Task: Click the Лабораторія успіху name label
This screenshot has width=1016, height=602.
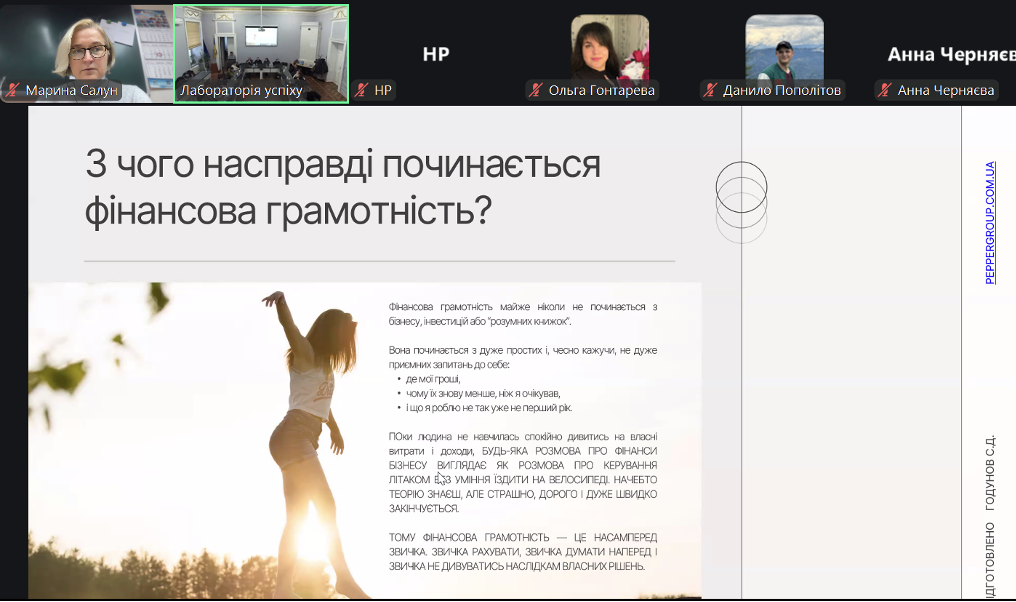Action: click(241, 91)
